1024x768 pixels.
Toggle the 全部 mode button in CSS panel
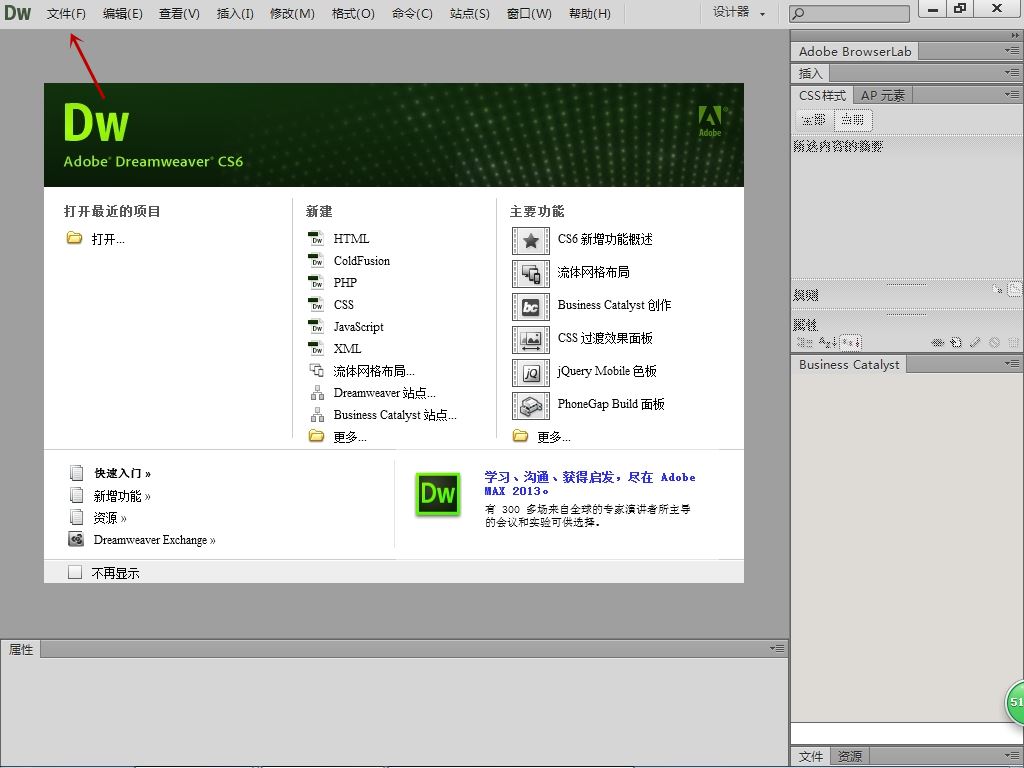tap(814, 120)
